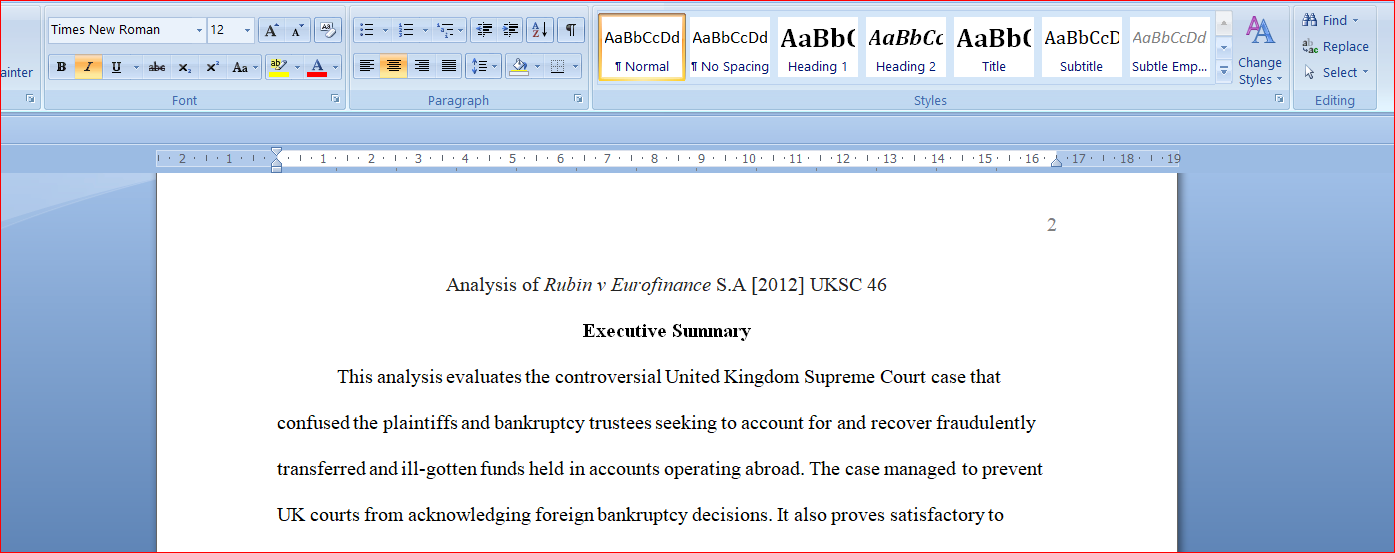Open the Paragraph dialog launcher
Screen dimensions: 1395x553
tap(578, 99)
